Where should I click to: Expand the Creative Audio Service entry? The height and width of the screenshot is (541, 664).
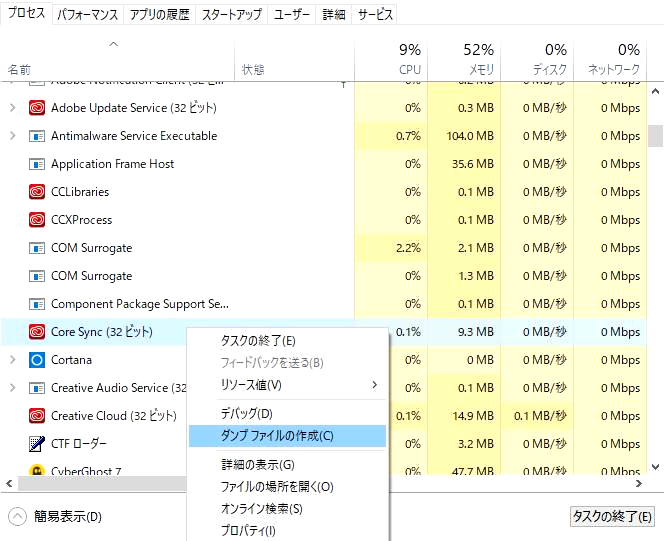point(13,388)
